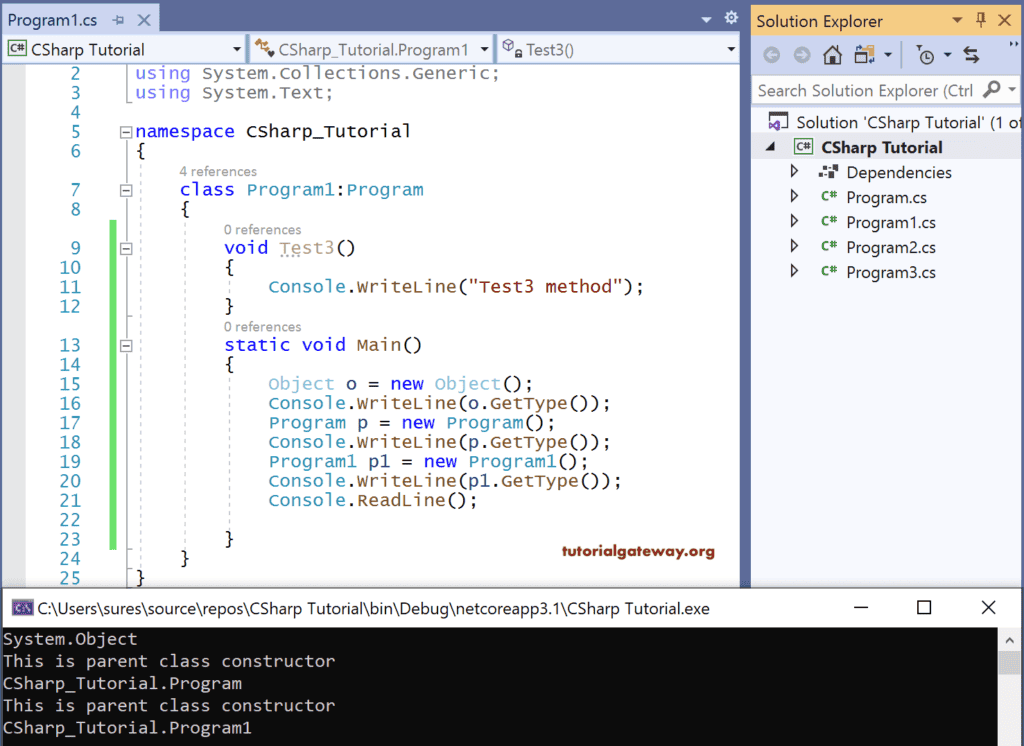Click Solution 'CSharp Tutorial' root node
The height and width of the screenshot is (746, 1024).
[890, 122]
